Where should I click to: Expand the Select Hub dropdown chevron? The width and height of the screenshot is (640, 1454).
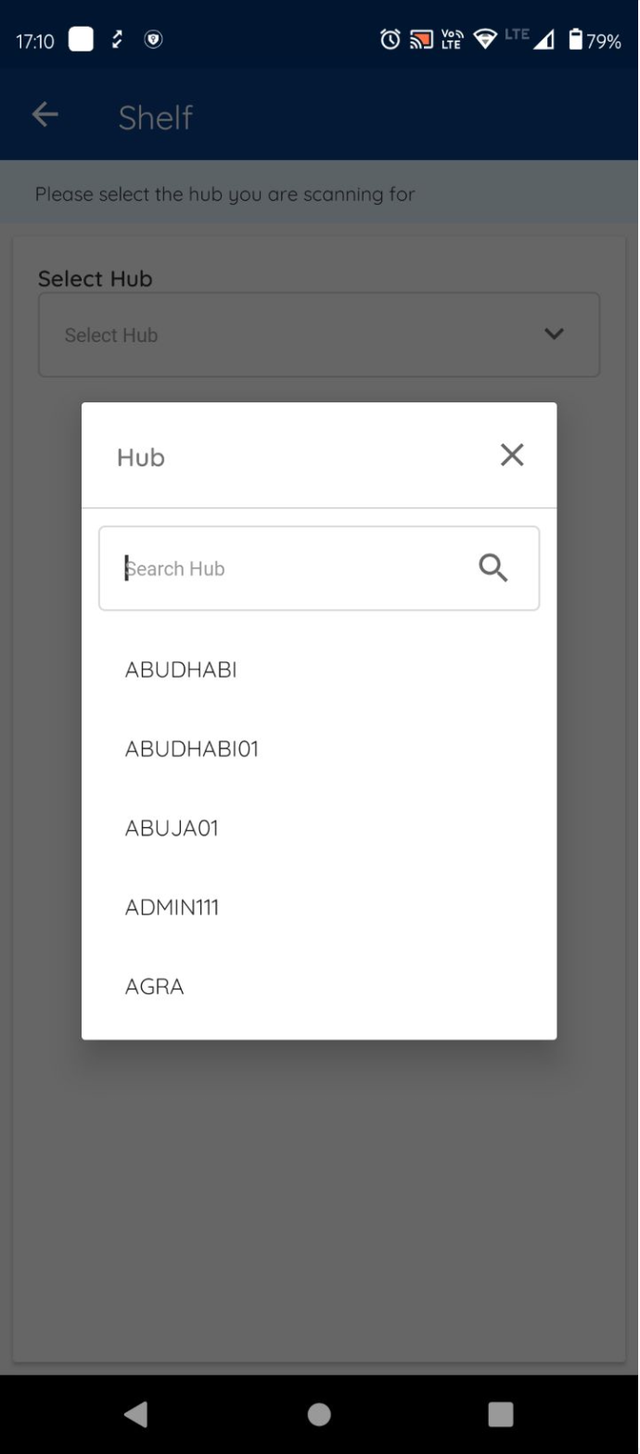coord(554,334)
